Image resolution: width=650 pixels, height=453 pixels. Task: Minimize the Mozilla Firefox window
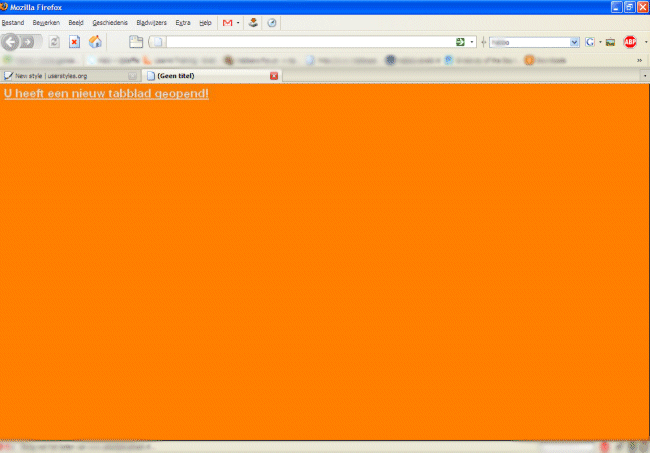(x=616, y=7)
